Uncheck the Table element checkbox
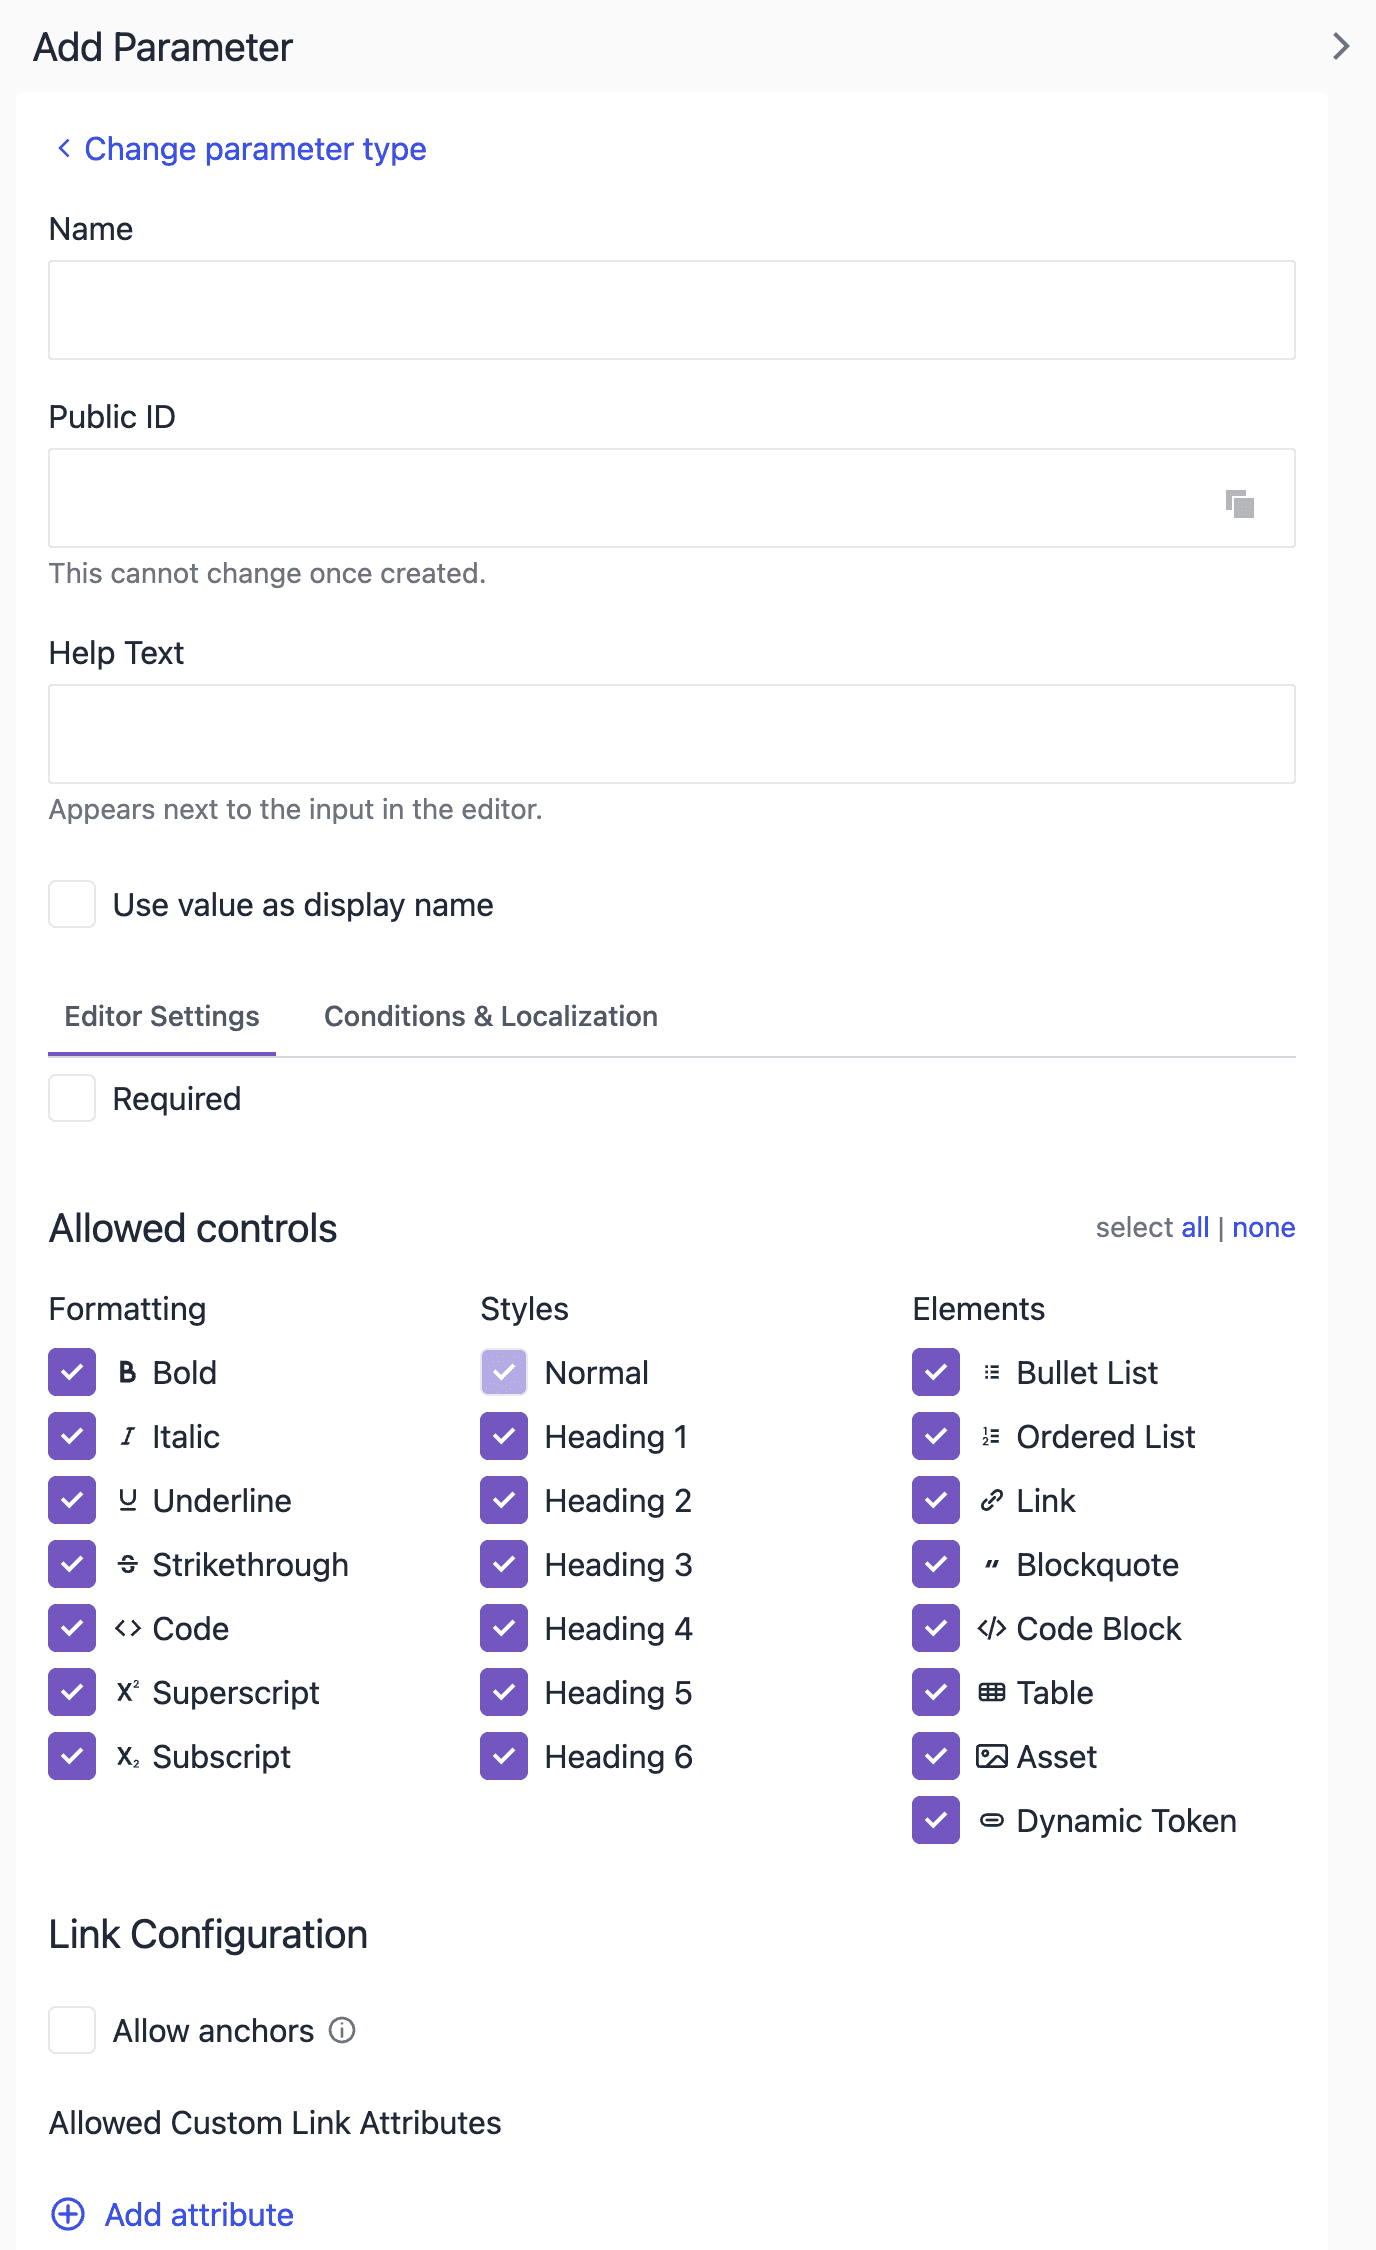The image size is (1376, 2250). click(936, 1692)
